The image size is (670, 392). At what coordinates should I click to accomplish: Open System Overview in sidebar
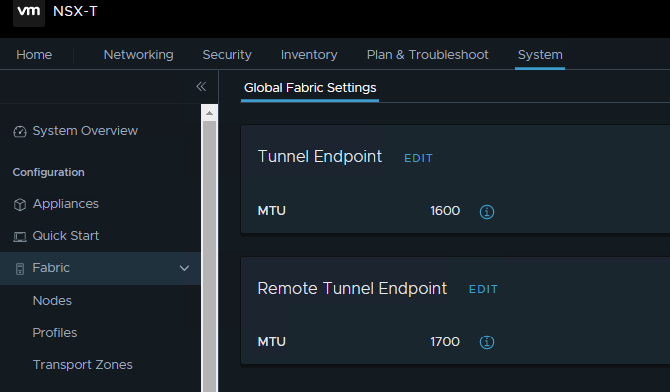tap(85, 131)
